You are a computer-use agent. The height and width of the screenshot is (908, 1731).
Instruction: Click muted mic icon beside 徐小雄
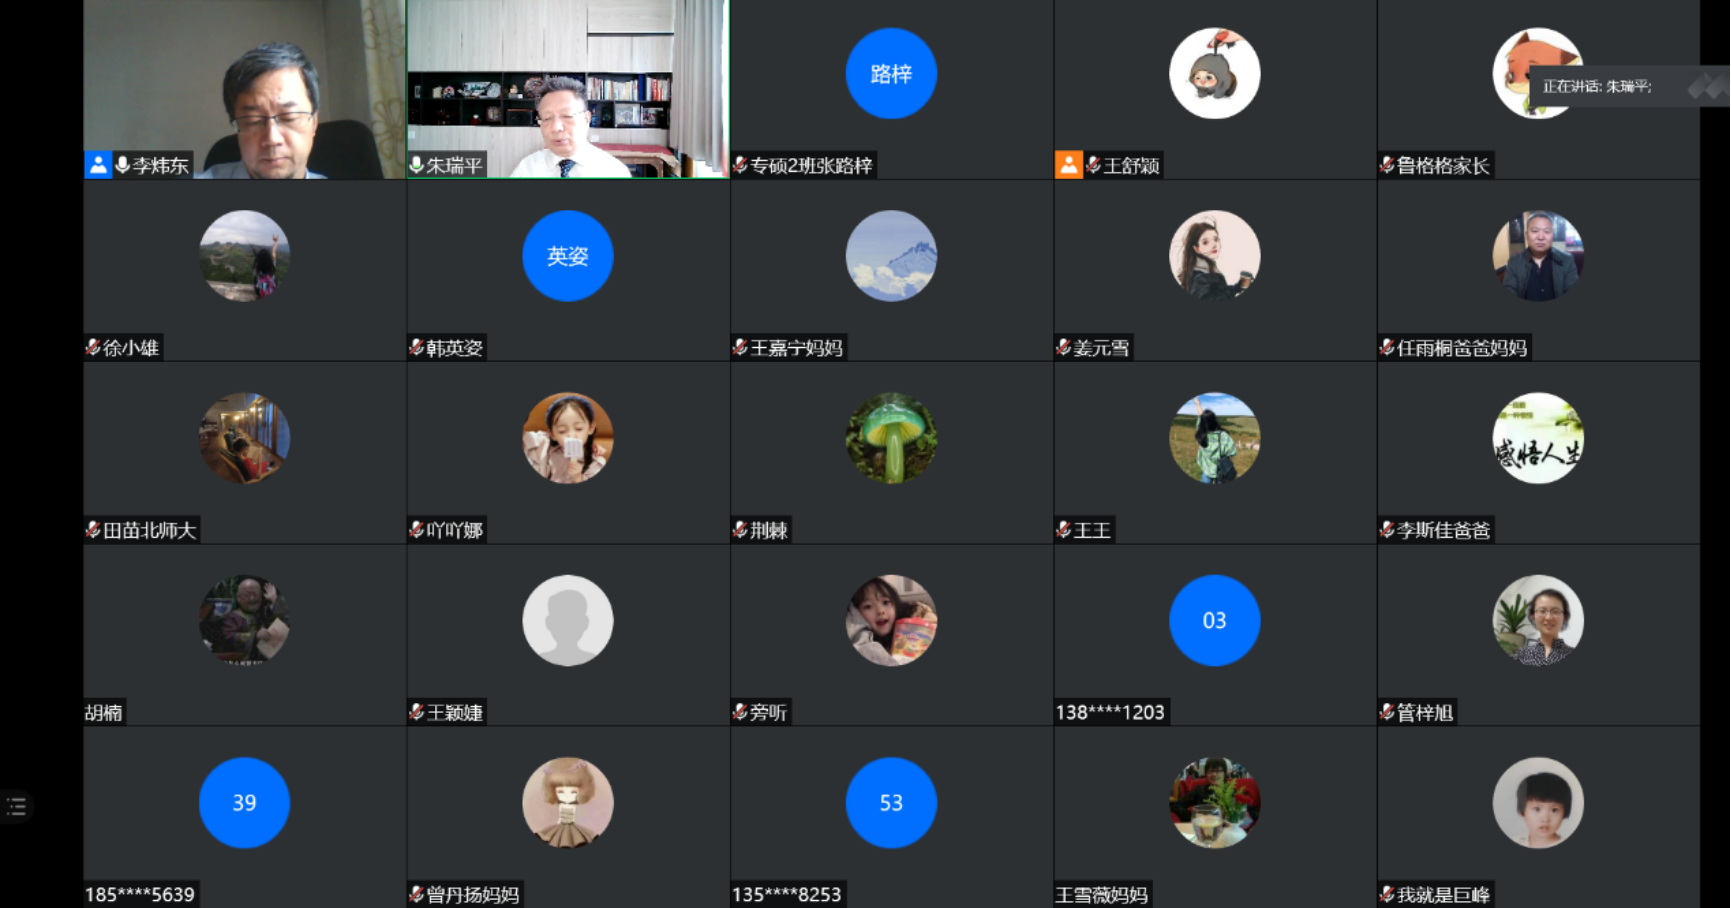pyautogui.click(x=93, y=348)
